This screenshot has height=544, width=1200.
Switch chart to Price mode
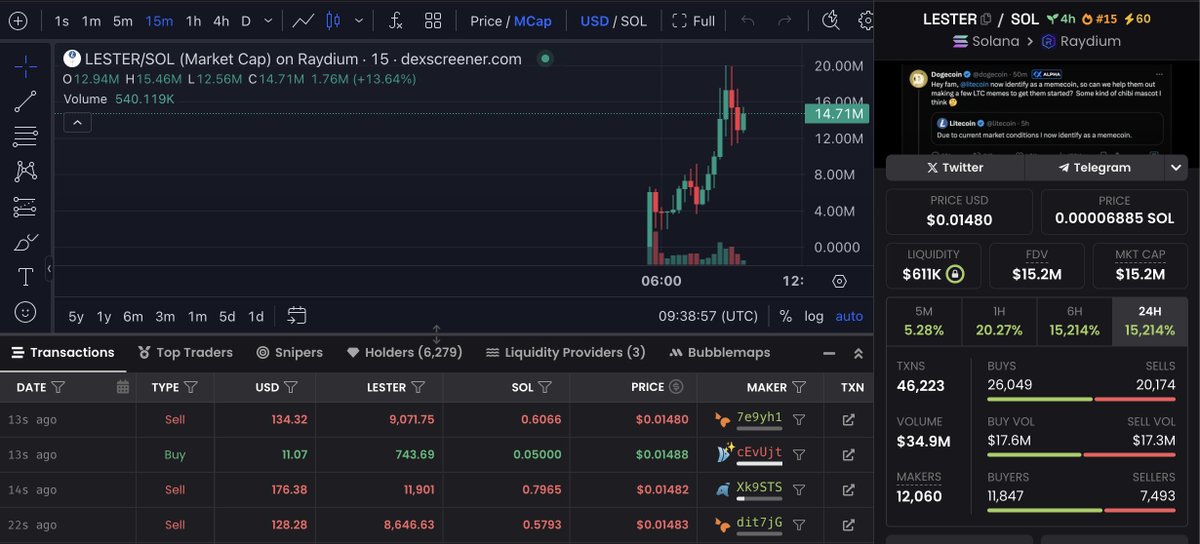pyautogui.click(x=486, y=20)
